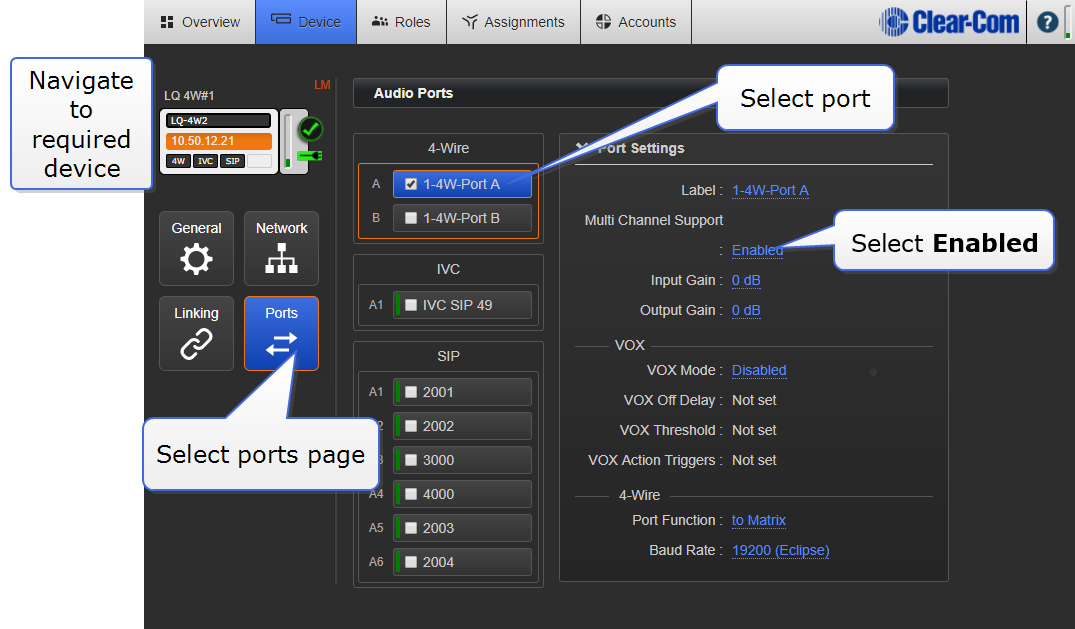Open the Network settings icon
1075x629 pixels.
pos(281,259)
